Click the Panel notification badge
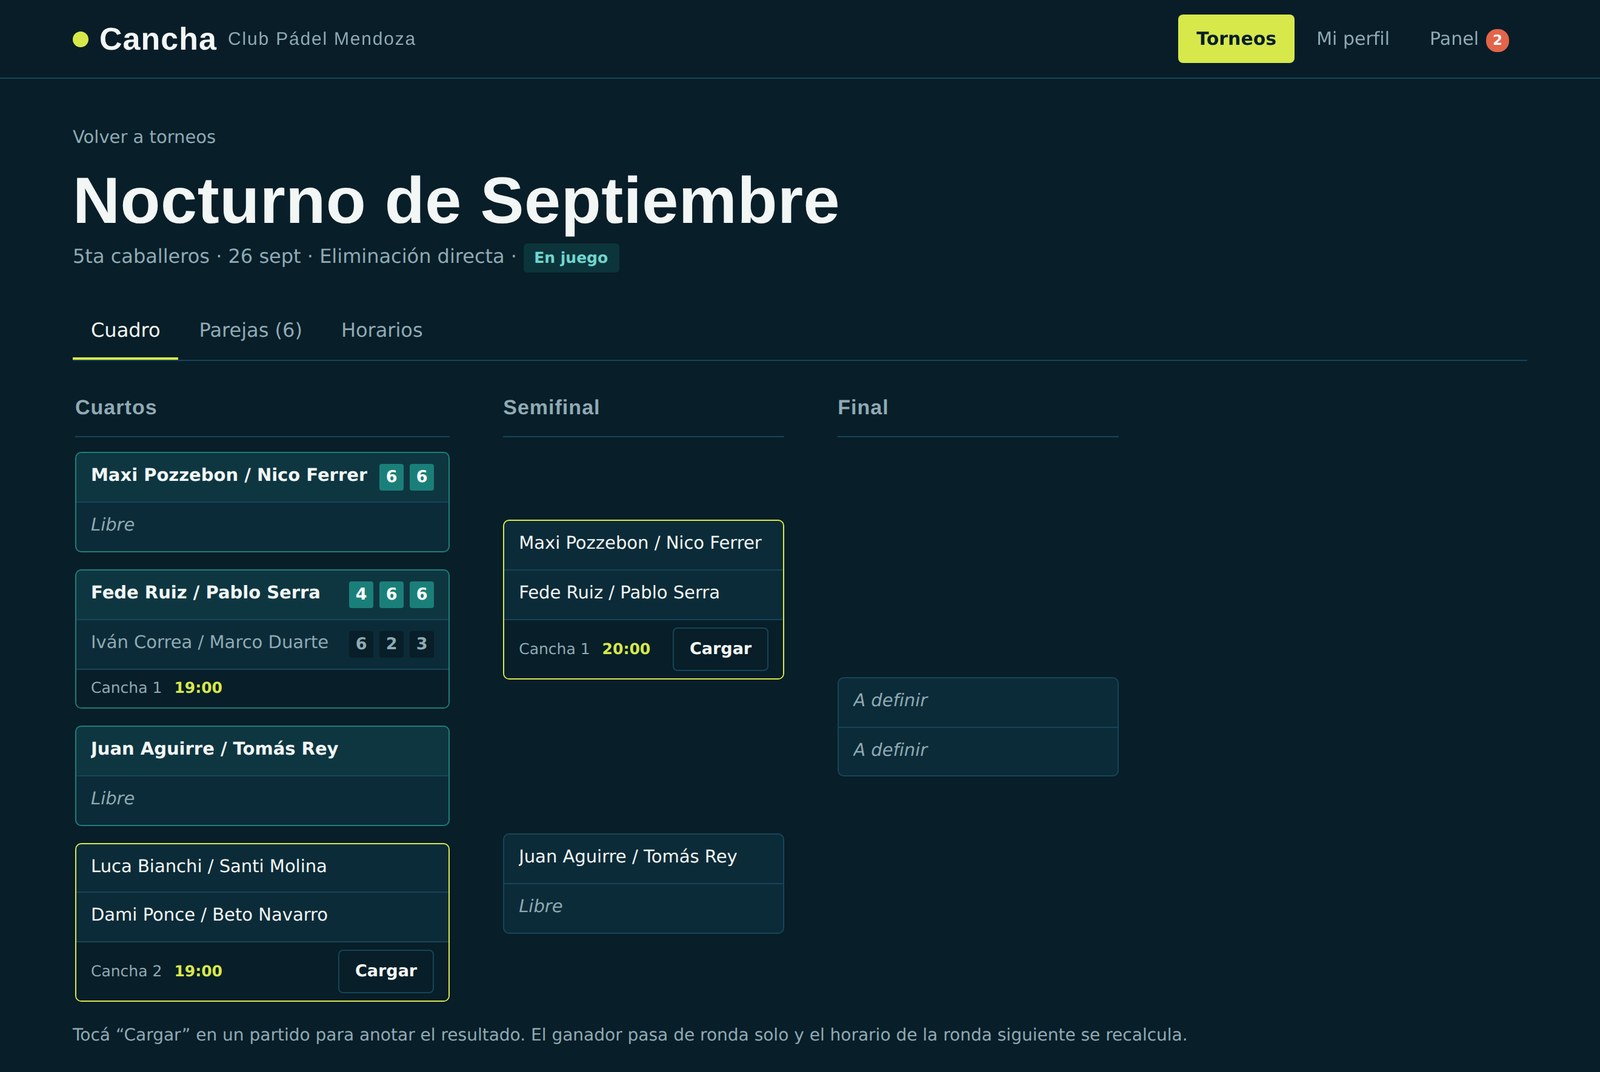The width and height of the screenshot is (1600, 1072). [1497, 40]
